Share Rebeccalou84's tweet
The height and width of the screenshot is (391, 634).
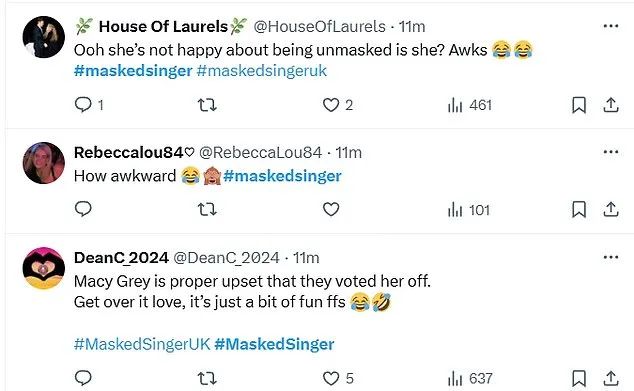(x=611, y=209)
